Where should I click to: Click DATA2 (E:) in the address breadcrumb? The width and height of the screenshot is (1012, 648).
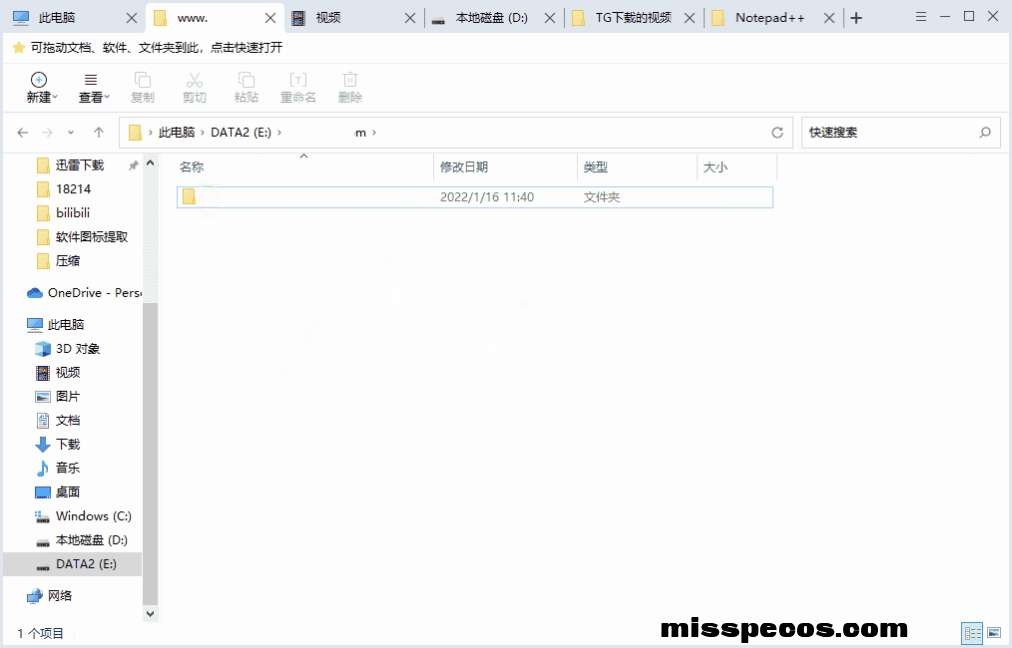241,132
